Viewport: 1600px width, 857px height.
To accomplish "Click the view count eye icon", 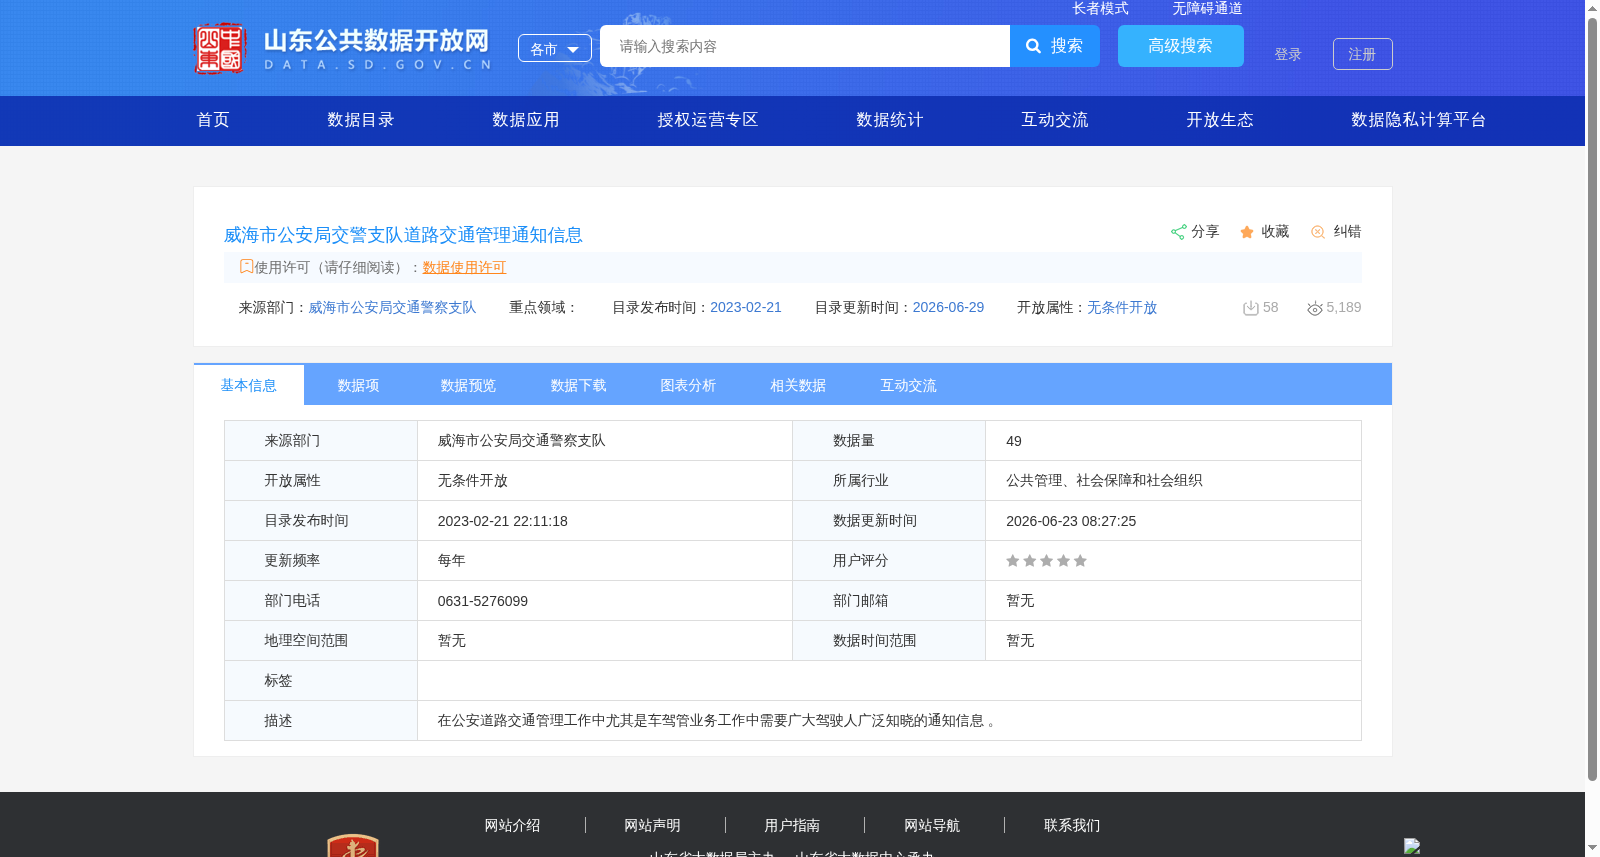I will [x=1315, y=308].
